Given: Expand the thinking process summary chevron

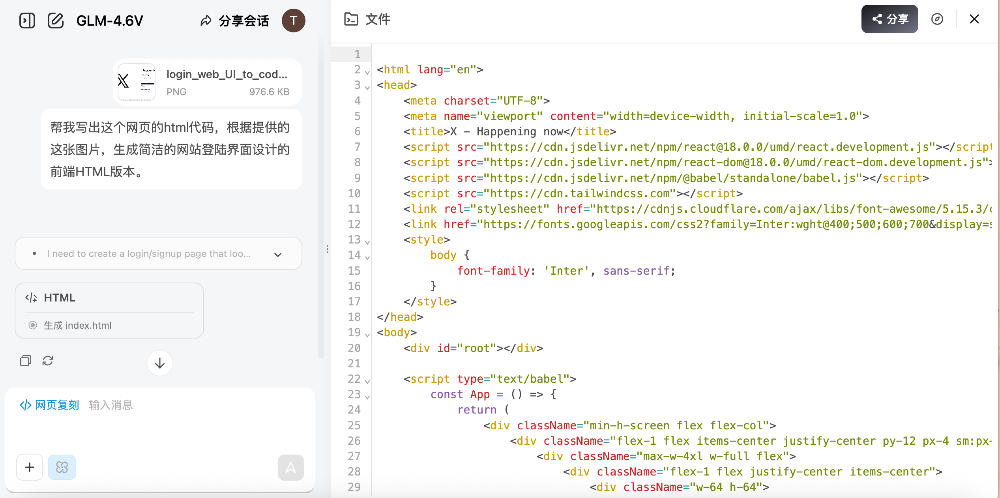Looking at the screenshot, I should click(278, 254).
